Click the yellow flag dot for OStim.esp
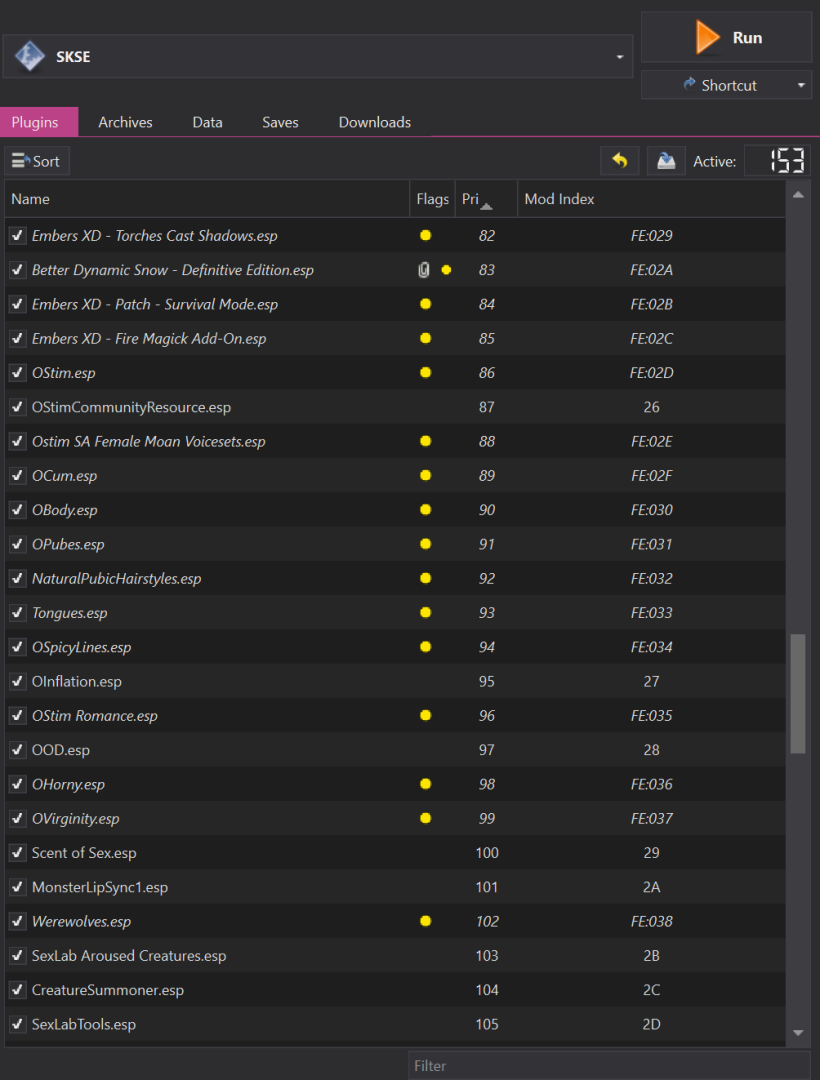This screenshot has height=1080, width=820. 425,373
